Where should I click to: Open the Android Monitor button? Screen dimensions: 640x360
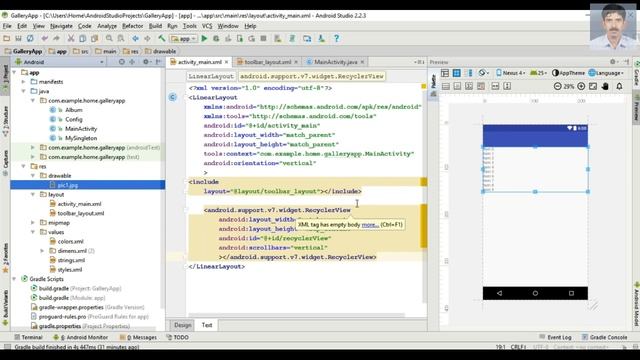click(x=81, y=337)
